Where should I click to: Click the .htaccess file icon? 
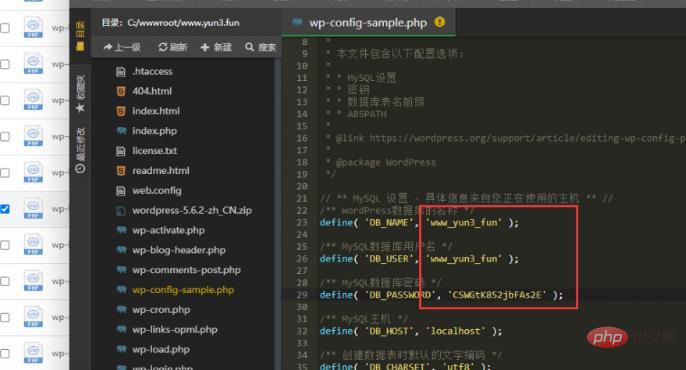click(121, 72)
